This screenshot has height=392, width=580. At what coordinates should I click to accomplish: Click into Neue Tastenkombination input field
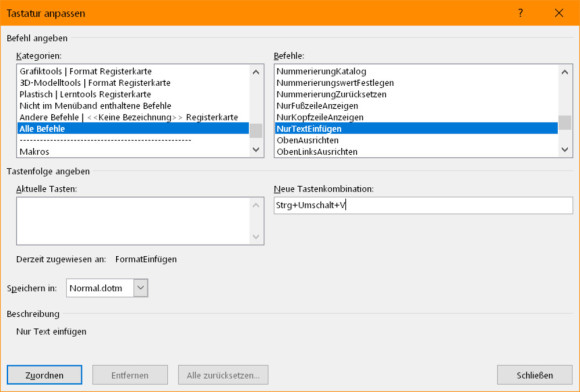(x=423, y=205)
